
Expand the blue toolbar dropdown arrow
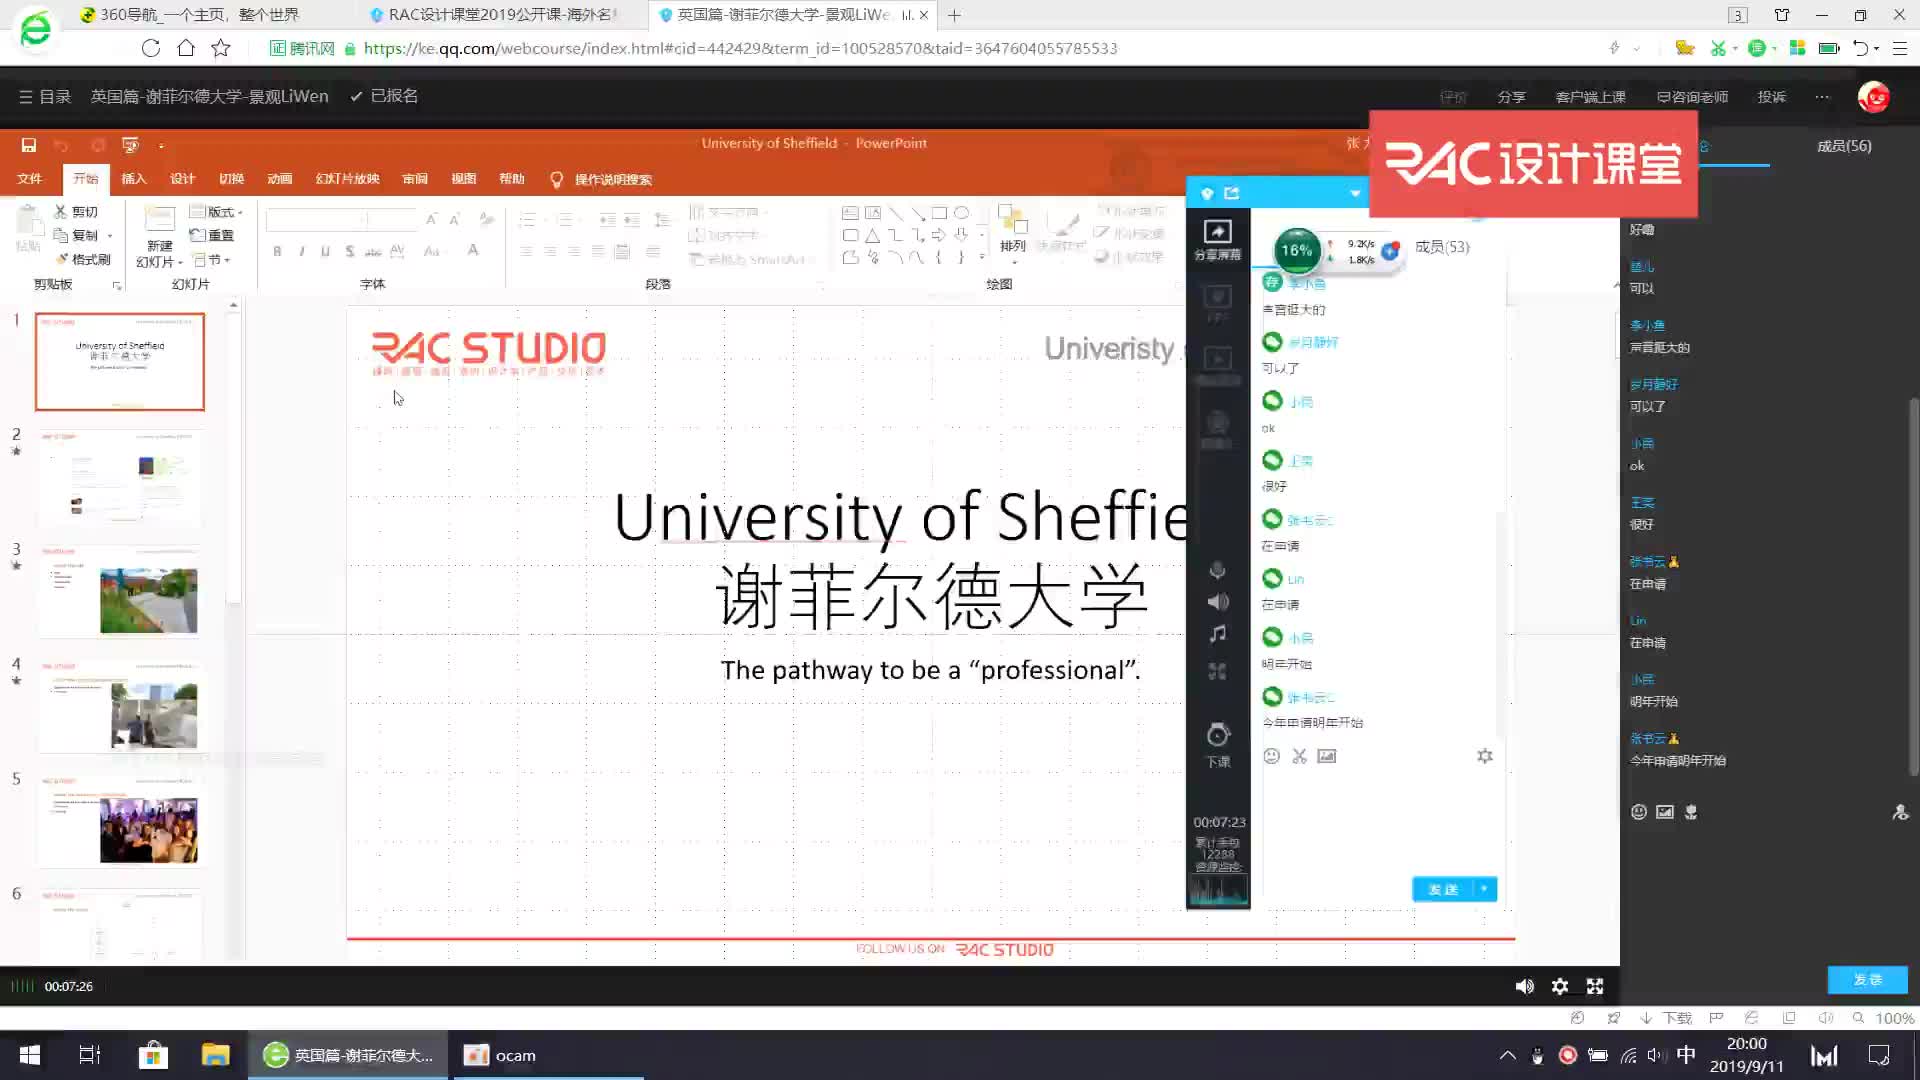point(1355,193)
